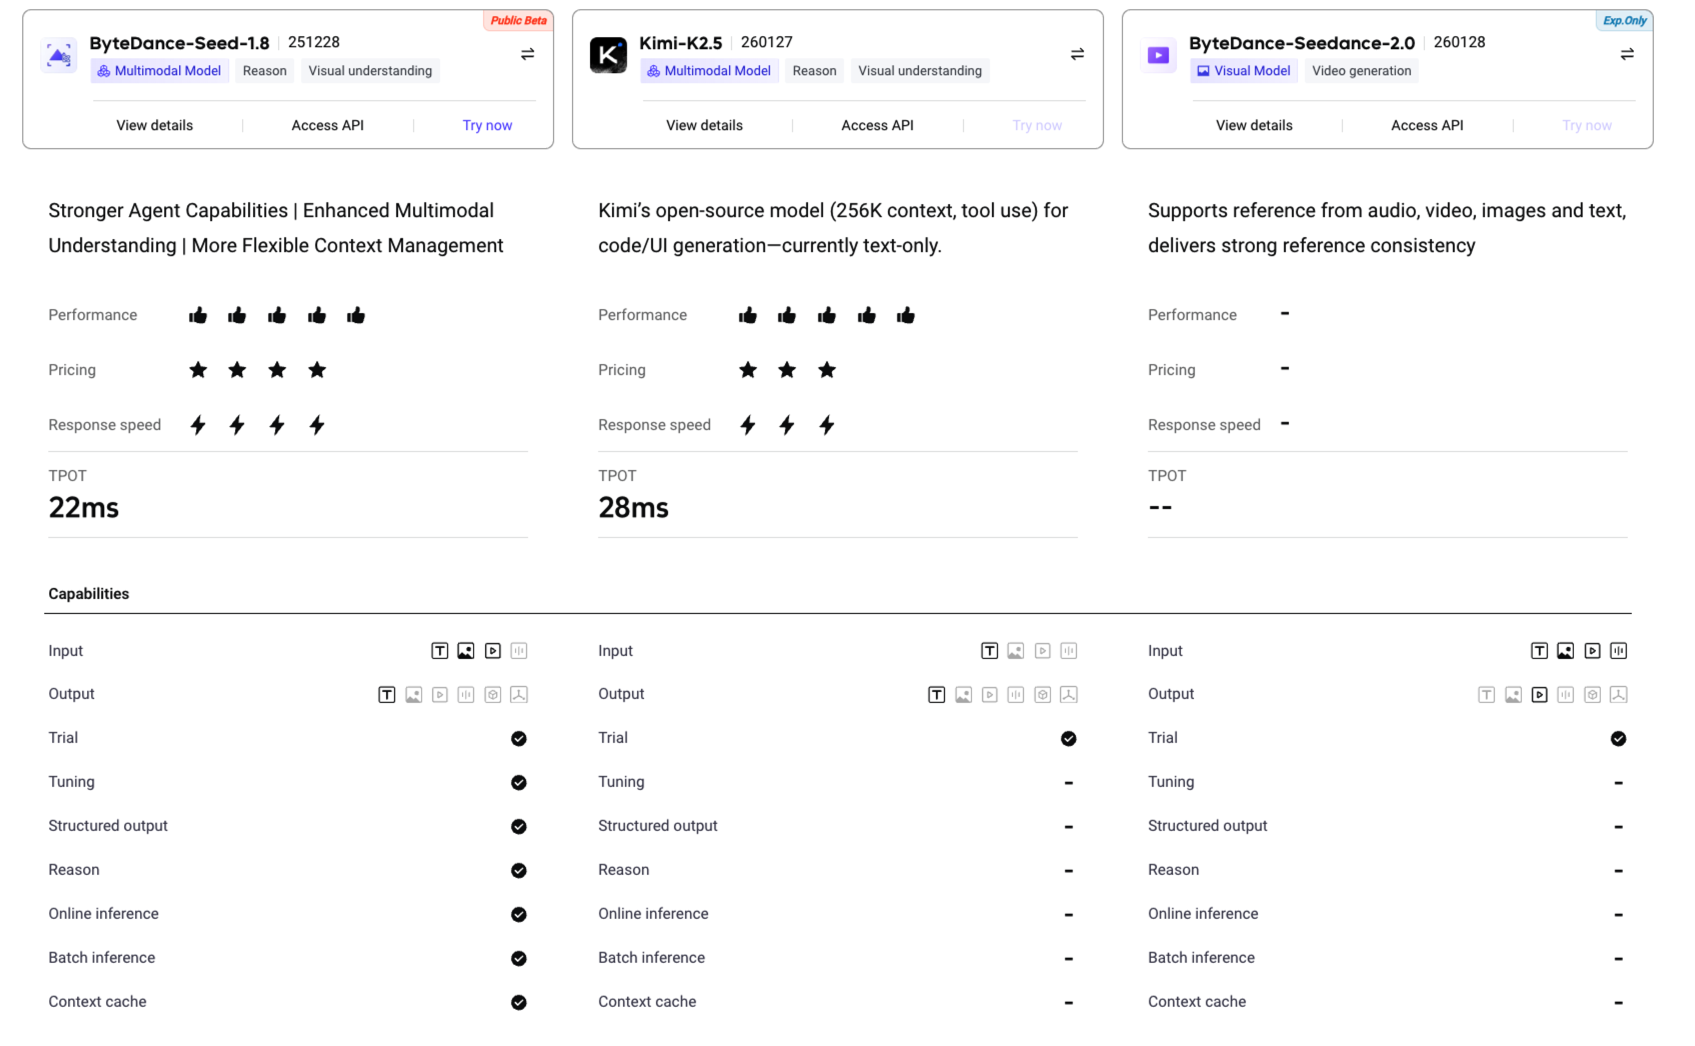1695x1046 pixels.
Task: Click the ByteDance-Seedance-2.0 video logo icon
Action: [1158, 55]
